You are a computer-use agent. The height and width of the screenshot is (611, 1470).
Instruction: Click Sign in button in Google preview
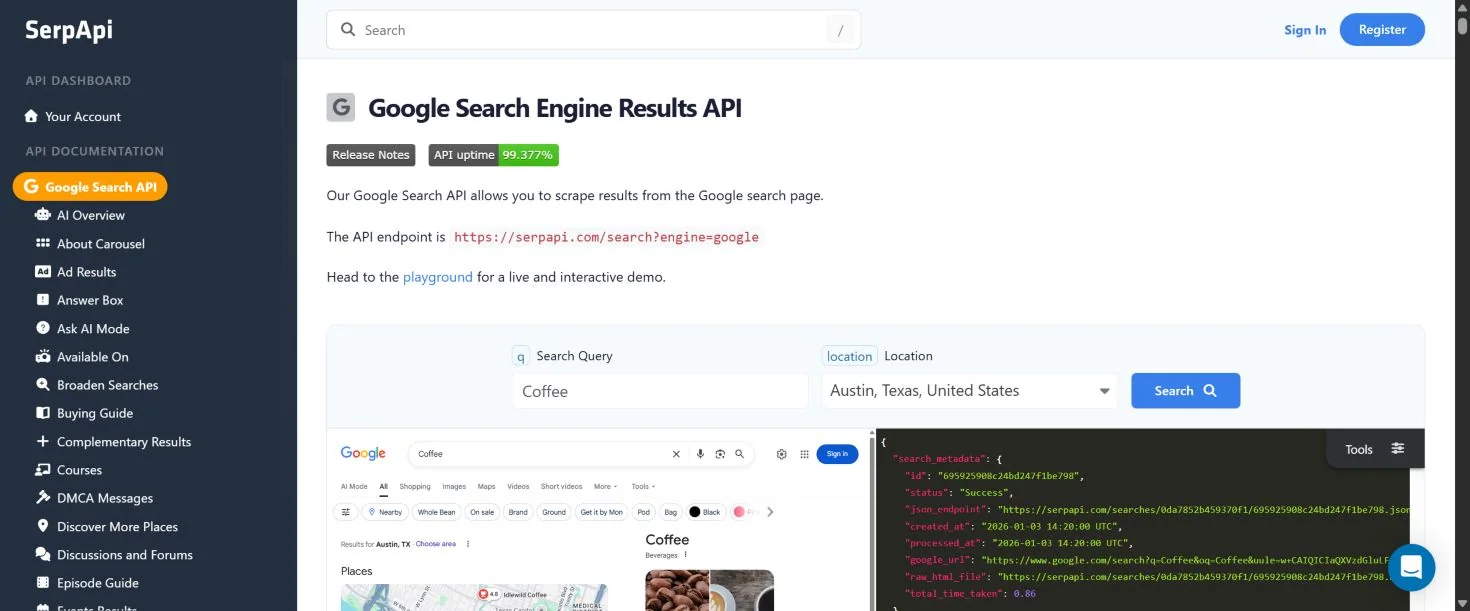pyautogui.click(x=838, y=454)
